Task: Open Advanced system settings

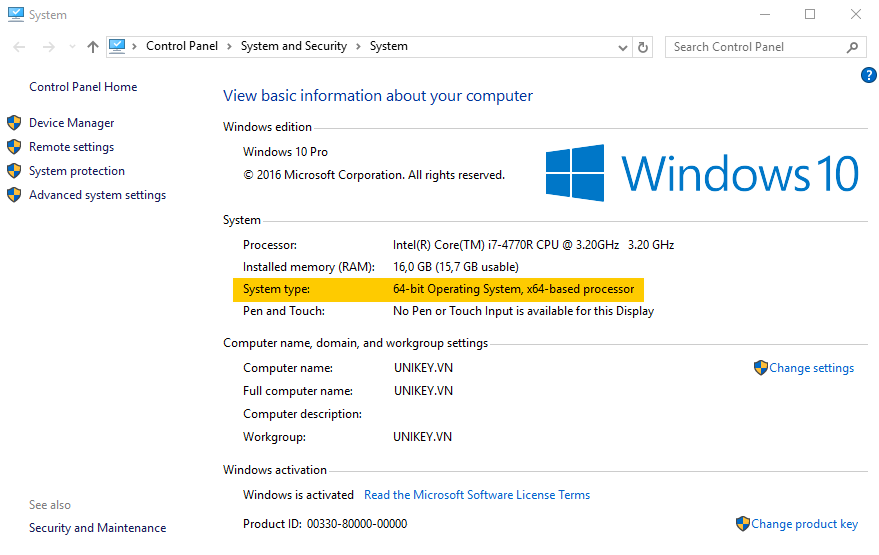Action: pyautogui.click(x=98, y=195)
